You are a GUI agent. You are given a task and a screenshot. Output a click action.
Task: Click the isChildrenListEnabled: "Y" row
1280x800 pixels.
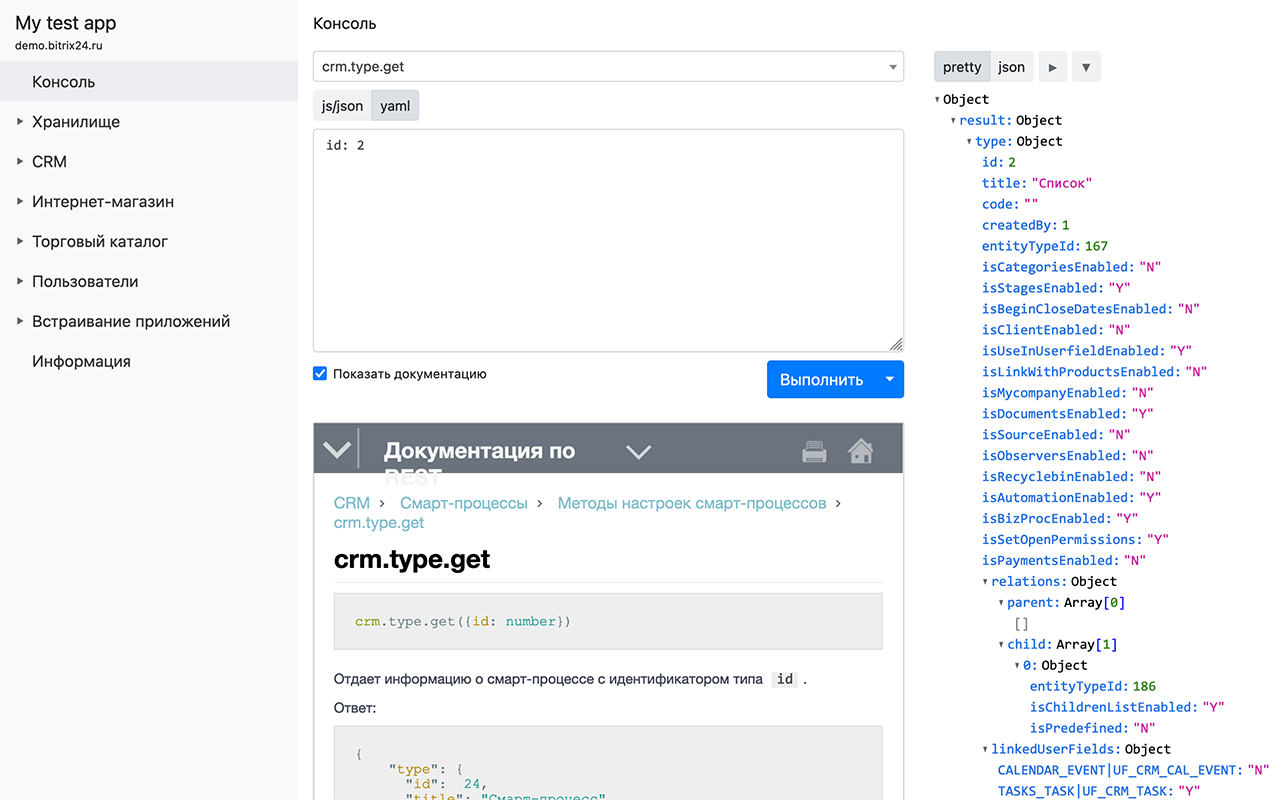click(x=1127, y=707)
